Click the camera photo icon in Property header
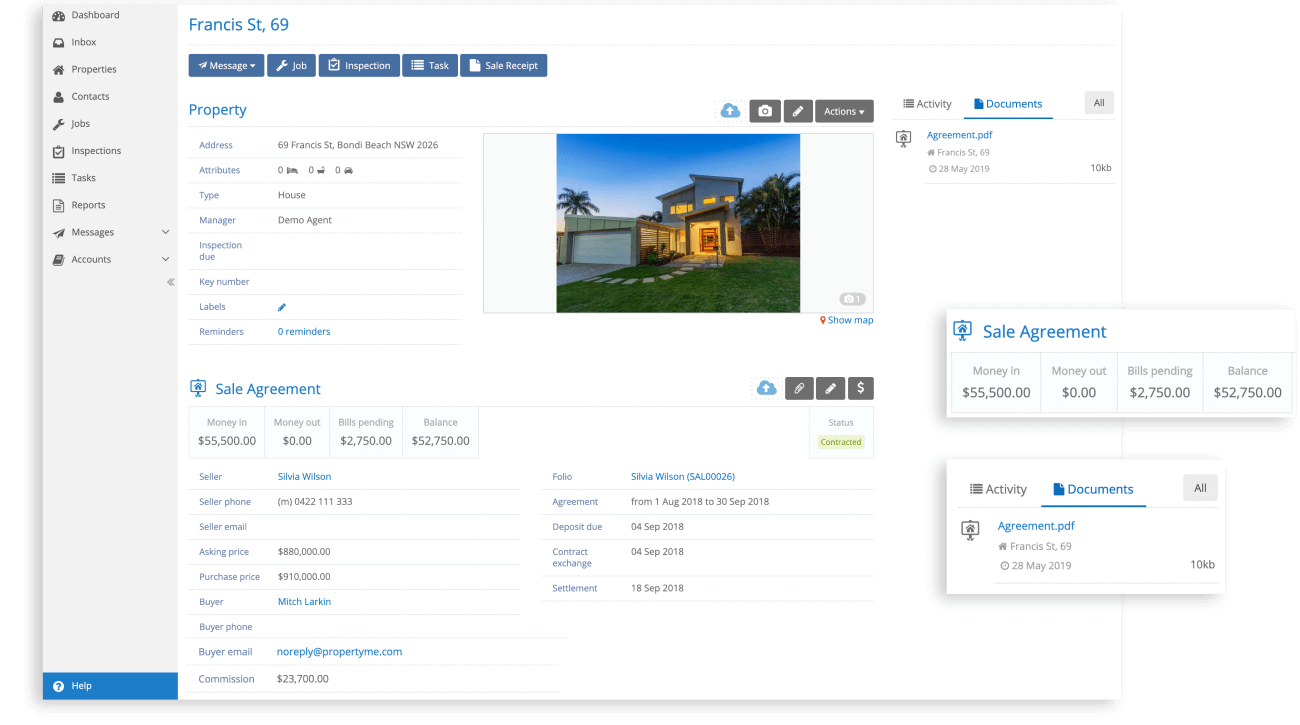The image size is (1300, 725). coord(765,111)
